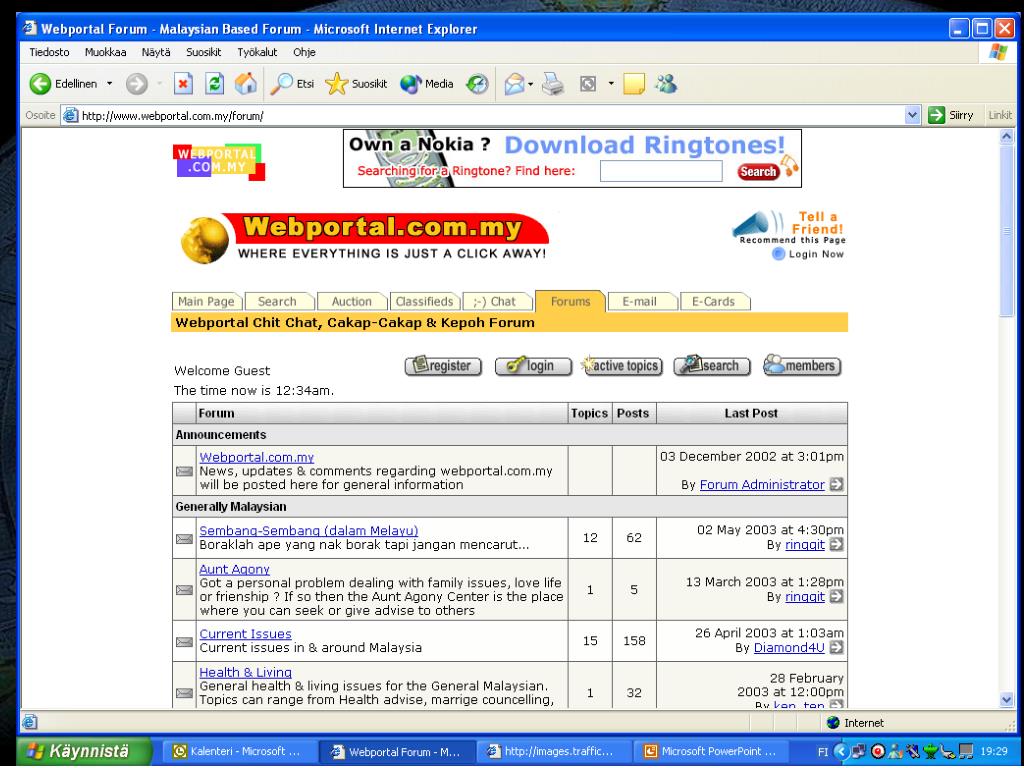Screen dimensions: 1024x768
Task: Expand the Mail button dropdown arrow
Action: tap(530, 84)
